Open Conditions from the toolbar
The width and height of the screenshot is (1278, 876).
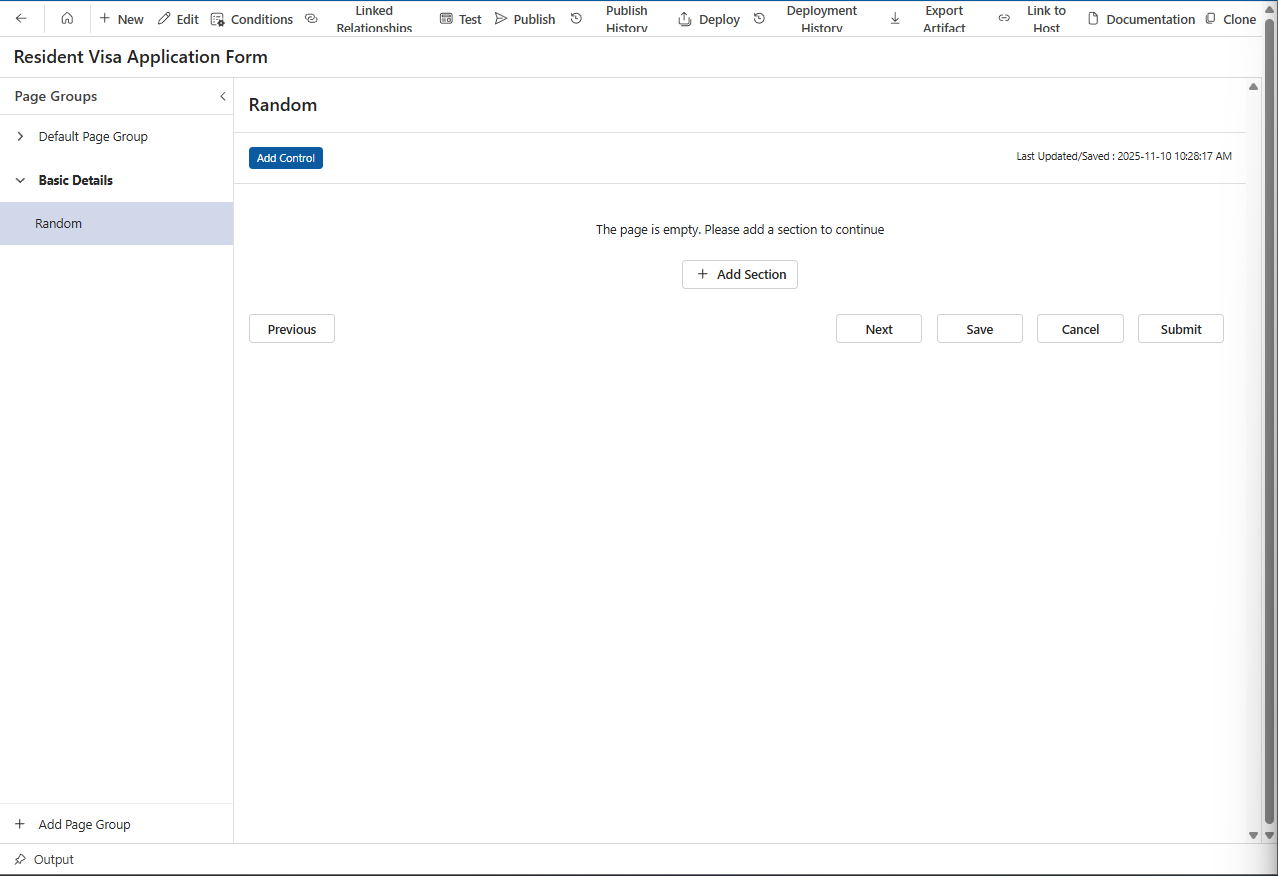click(x=252, y=19)
